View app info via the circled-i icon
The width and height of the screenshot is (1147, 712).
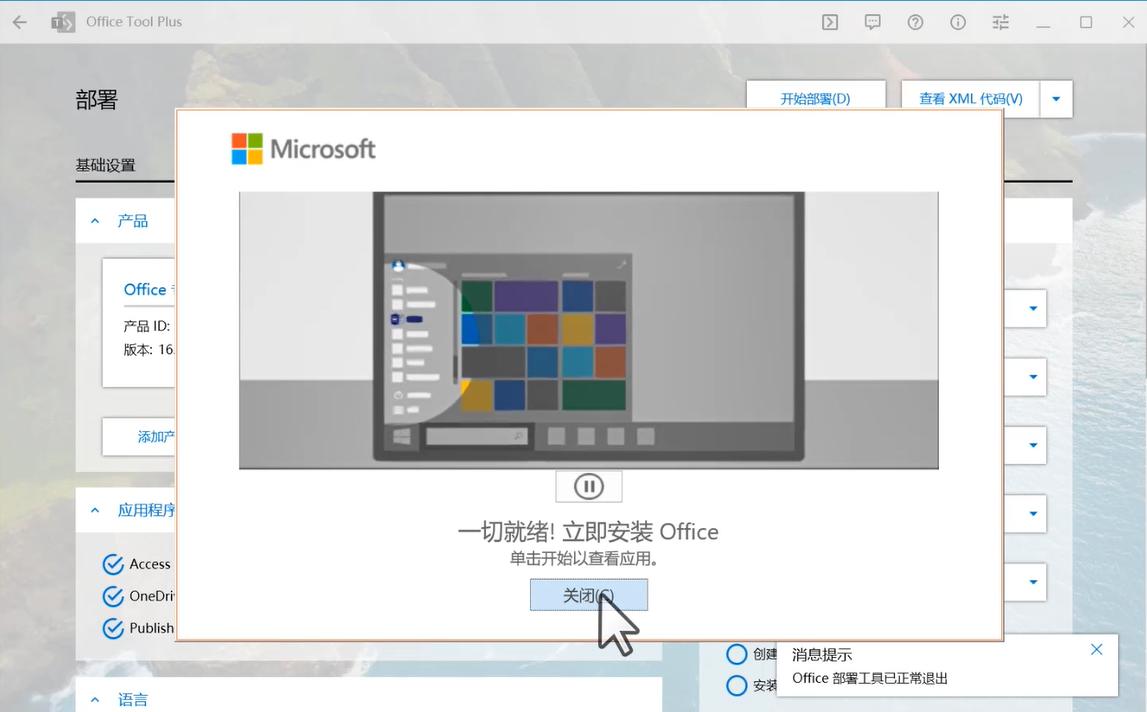[x=957, y=21]
